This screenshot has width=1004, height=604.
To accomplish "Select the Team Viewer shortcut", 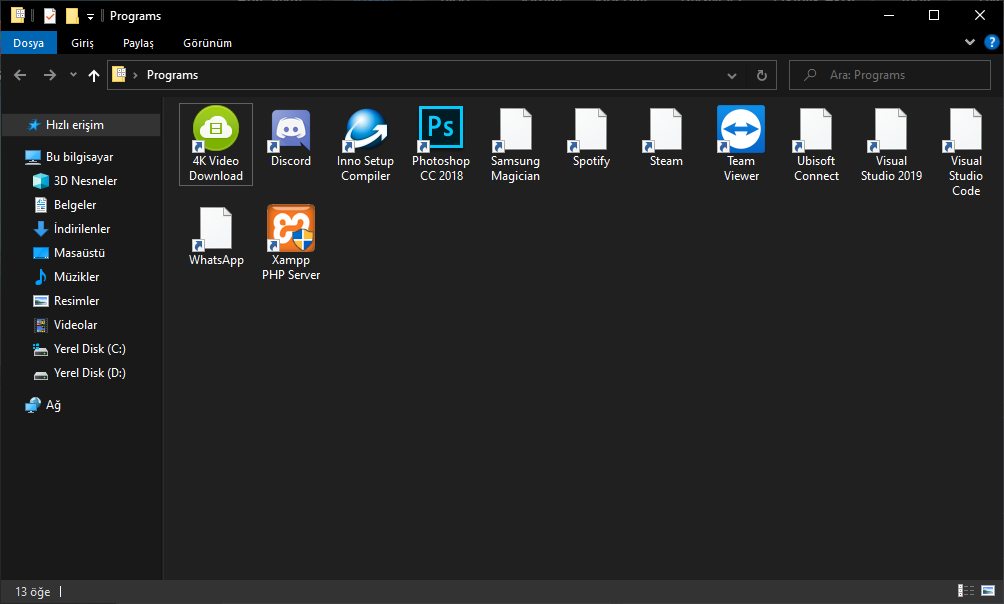I will click(741, 145).
